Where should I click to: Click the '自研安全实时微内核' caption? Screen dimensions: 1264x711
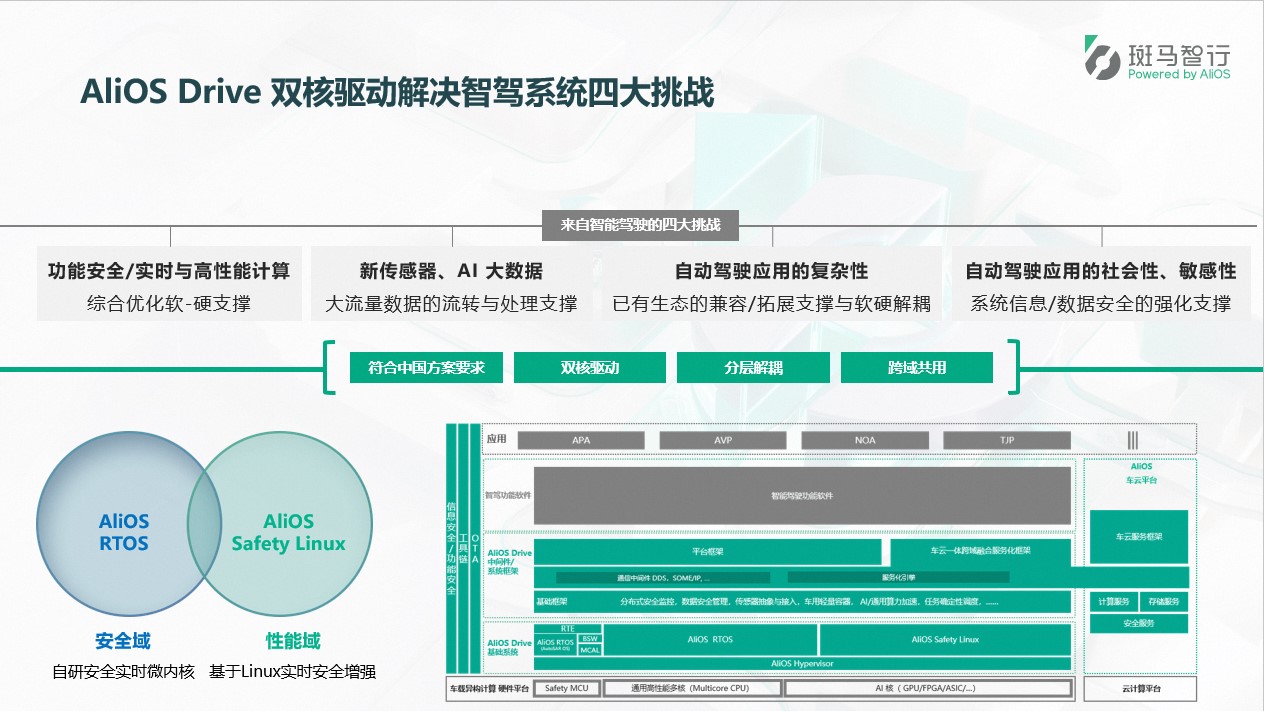pyautogui.click(x=123, y=672)
